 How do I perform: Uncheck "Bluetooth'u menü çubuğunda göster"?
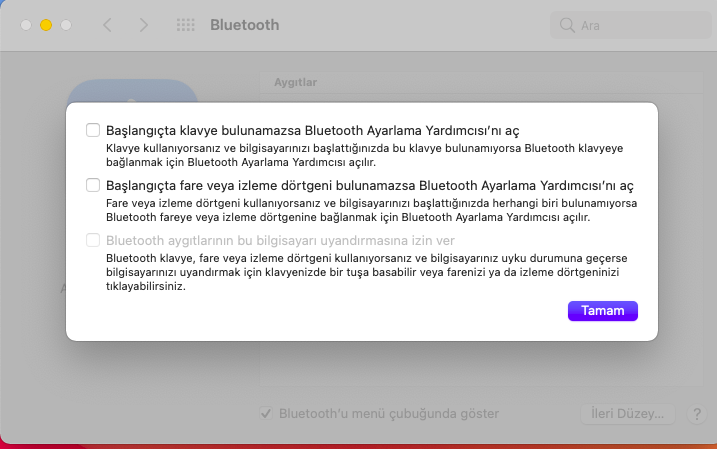coord(266,413)
